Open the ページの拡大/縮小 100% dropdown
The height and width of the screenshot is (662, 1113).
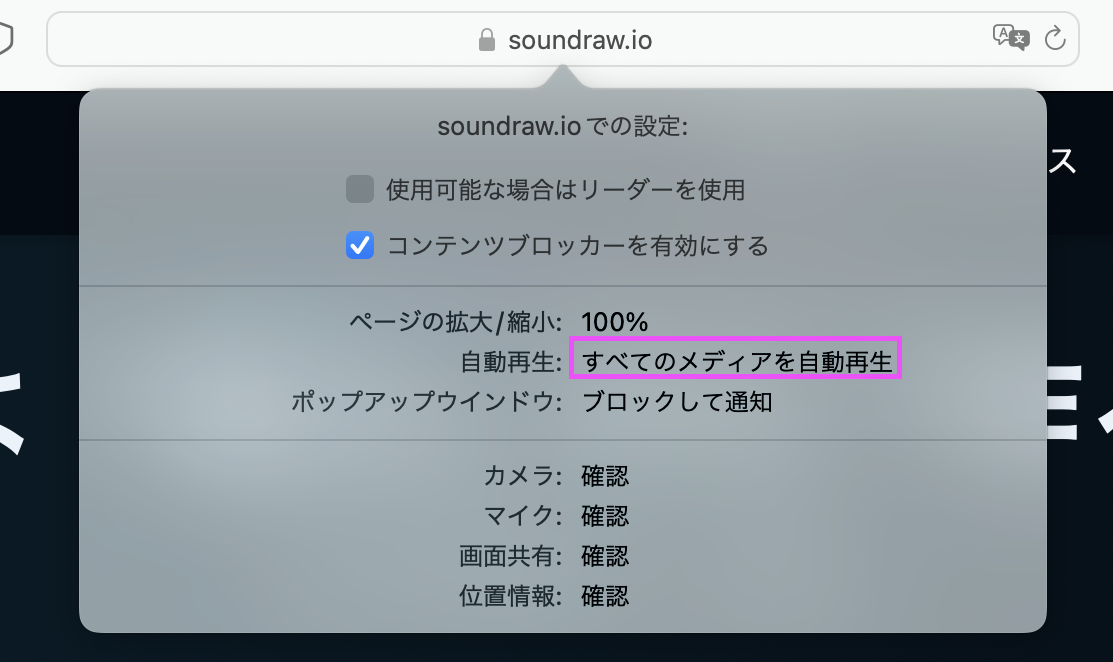pyautogui.click(x=615, y=322)
